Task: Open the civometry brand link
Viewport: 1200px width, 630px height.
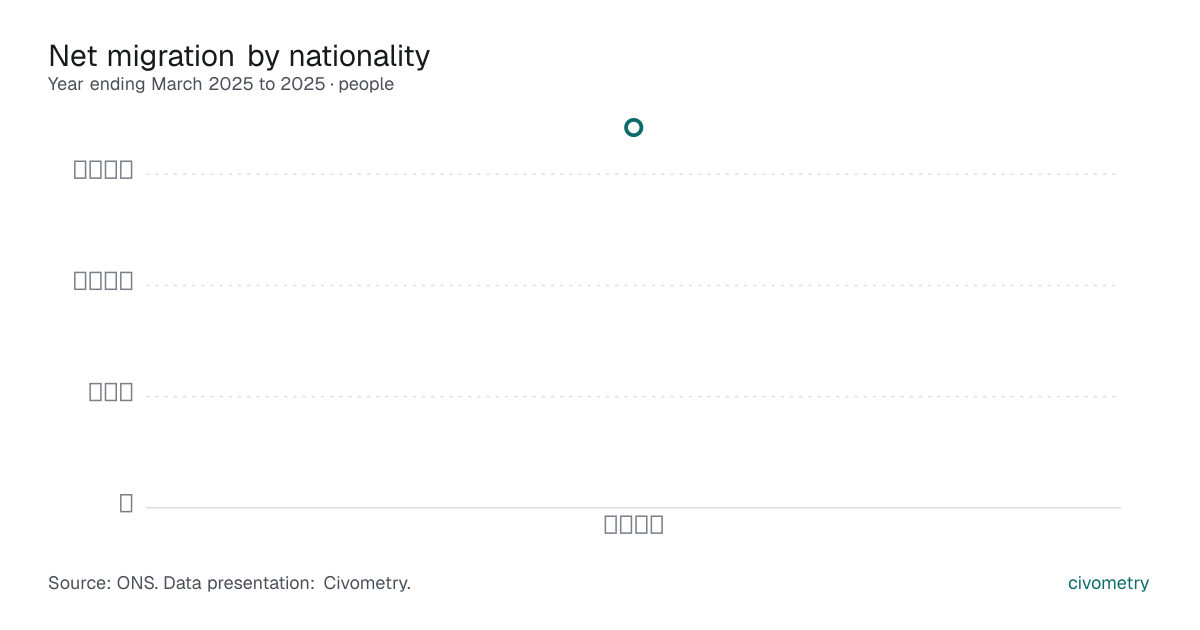Action: (x=1108, y=583)
